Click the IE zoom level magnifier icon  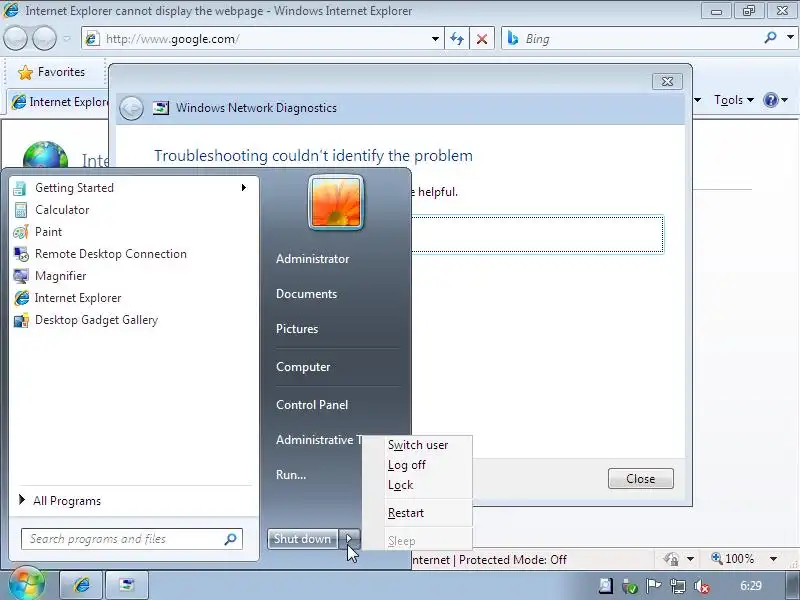(x=717, y=559)
